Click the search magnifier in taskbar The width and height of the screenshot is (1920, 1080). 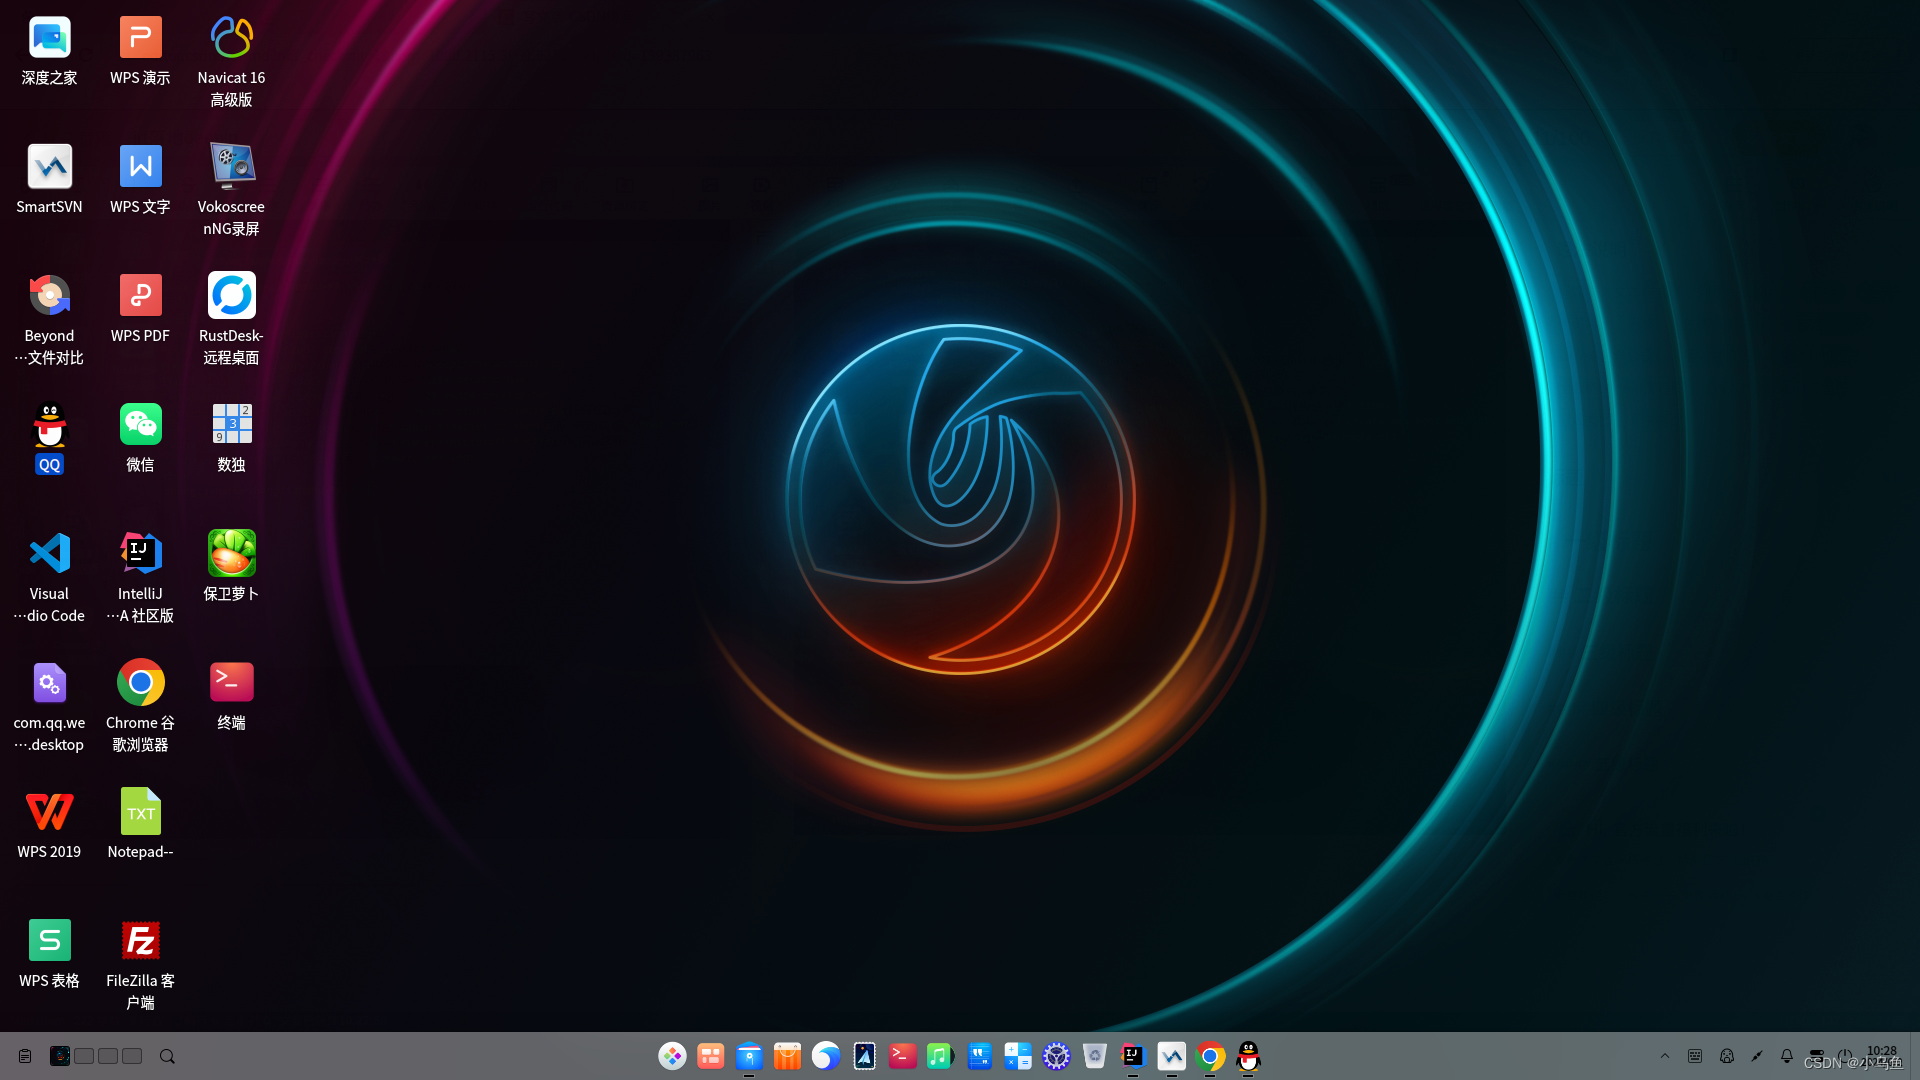pos(167,1056)
